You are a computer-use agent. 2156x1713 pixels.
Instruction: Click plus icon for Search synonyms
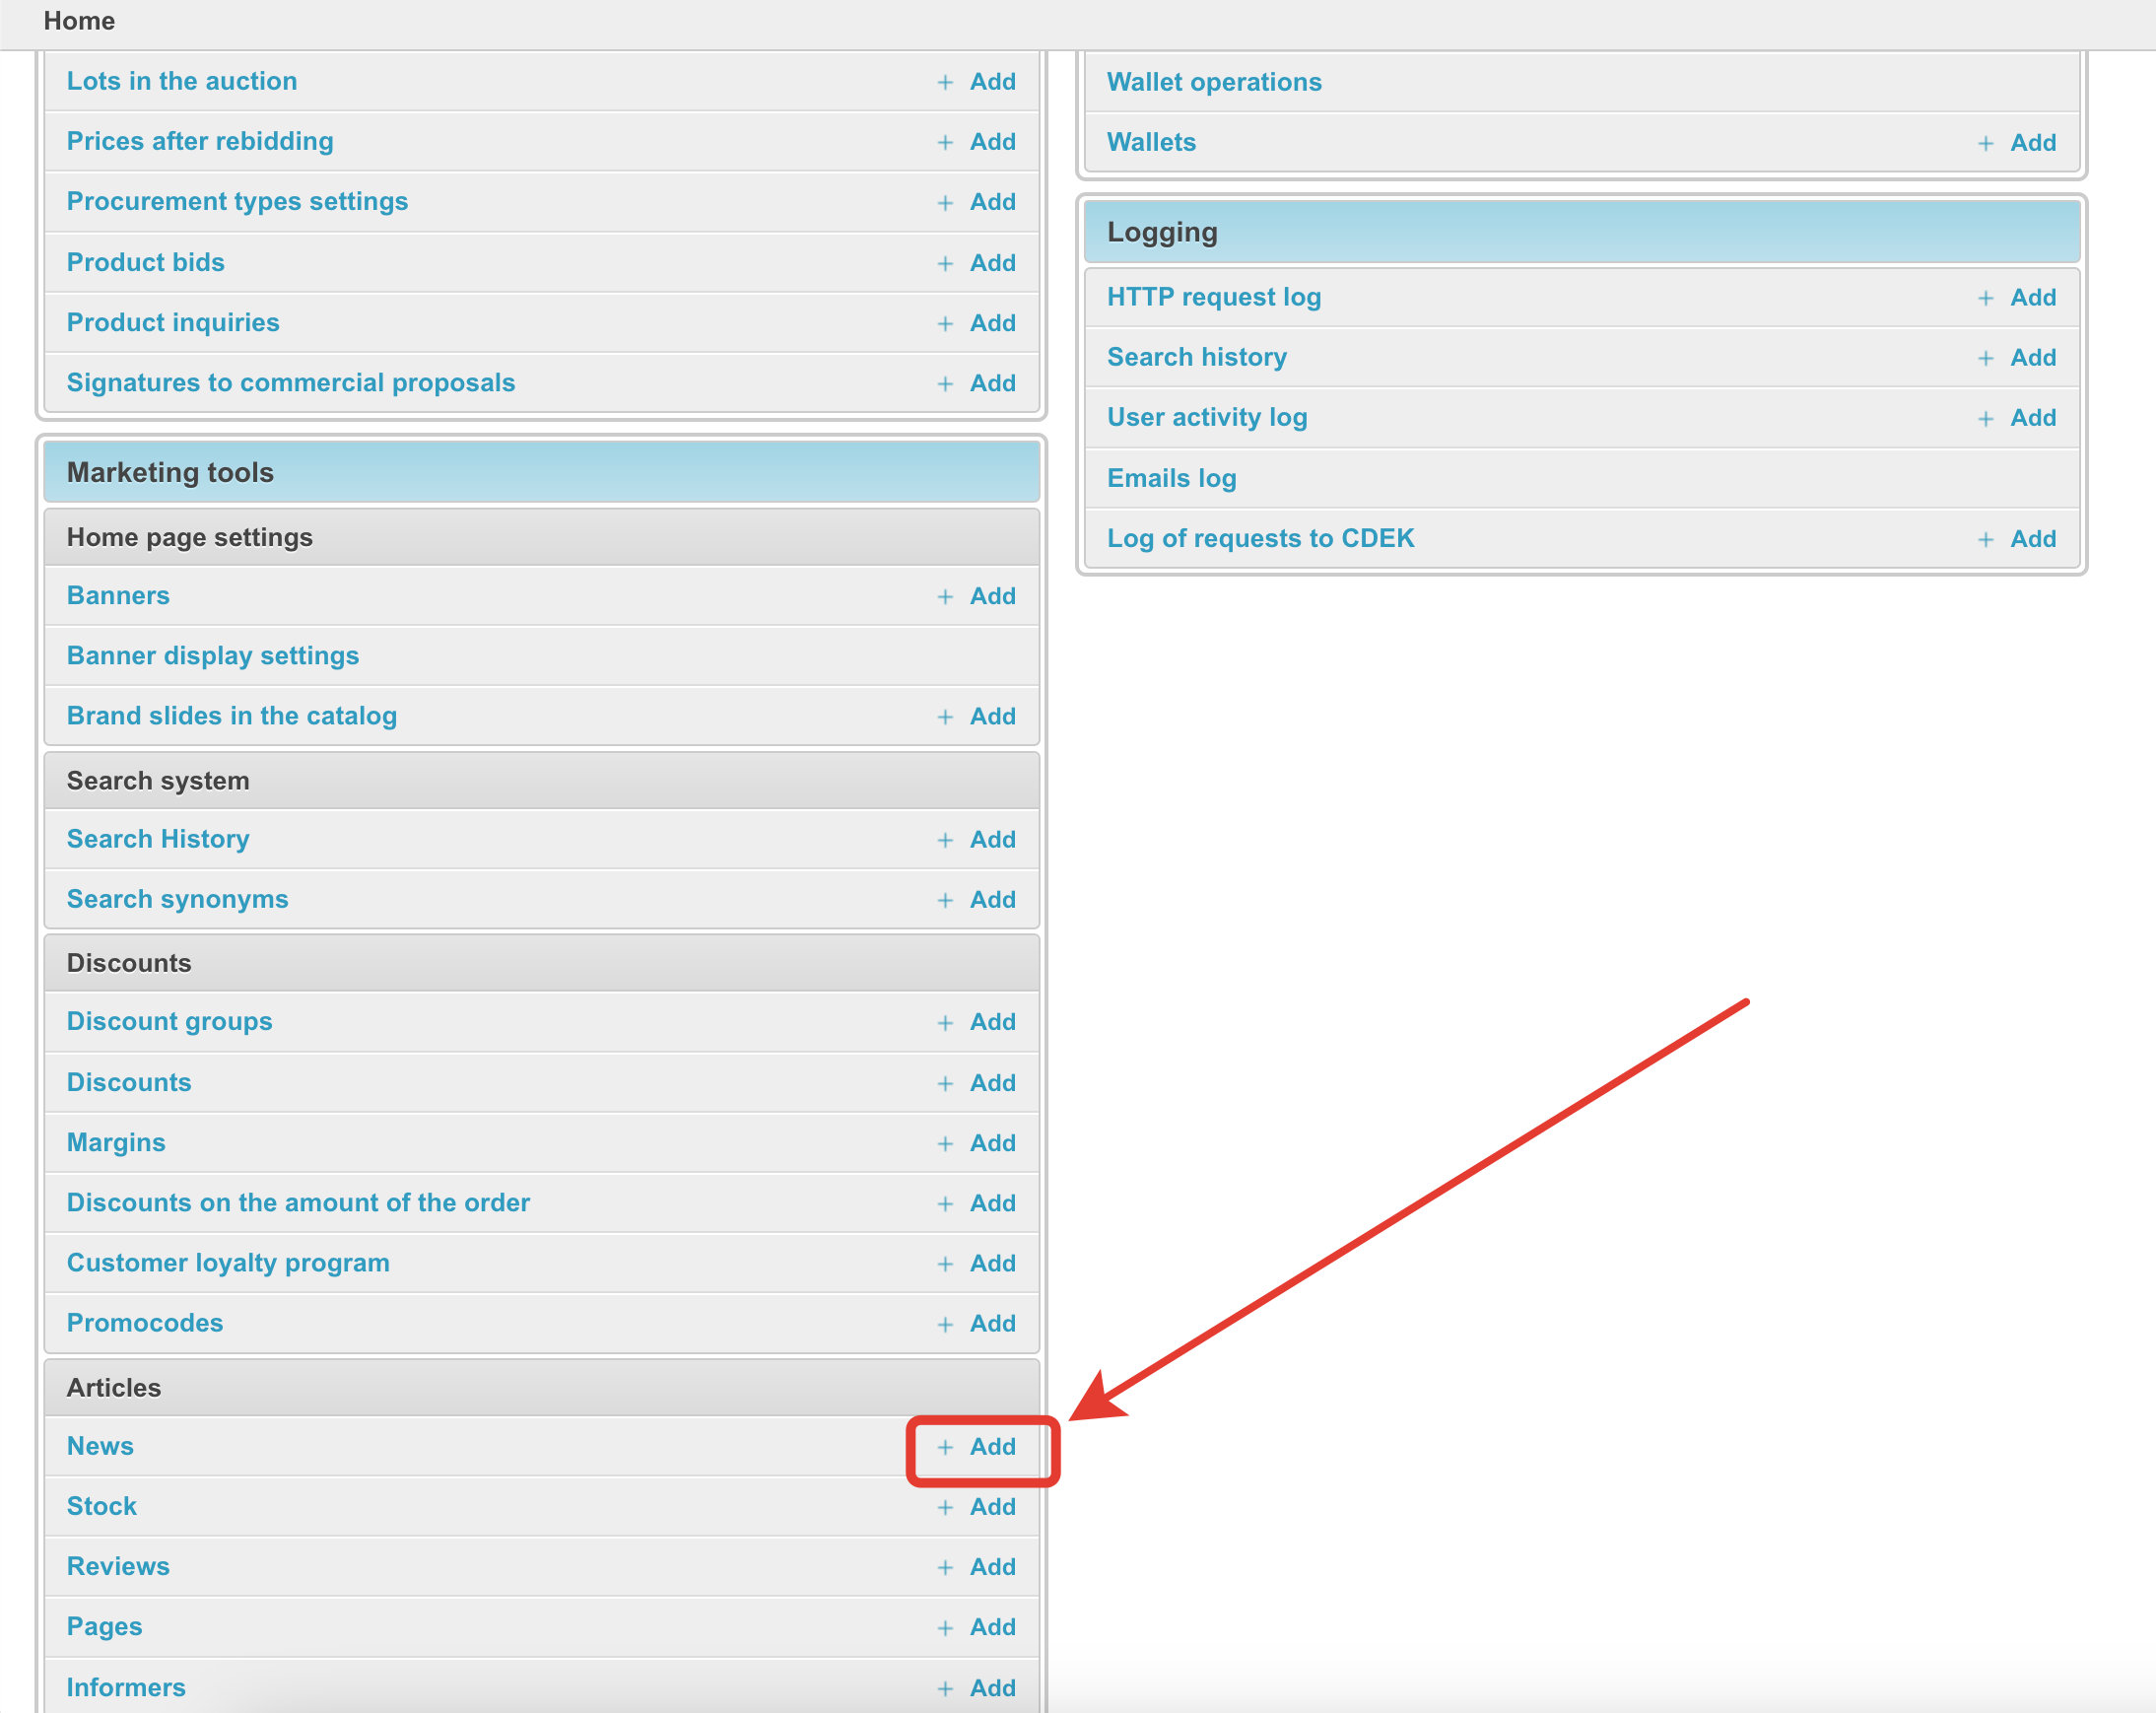click(x=945, y=900)
